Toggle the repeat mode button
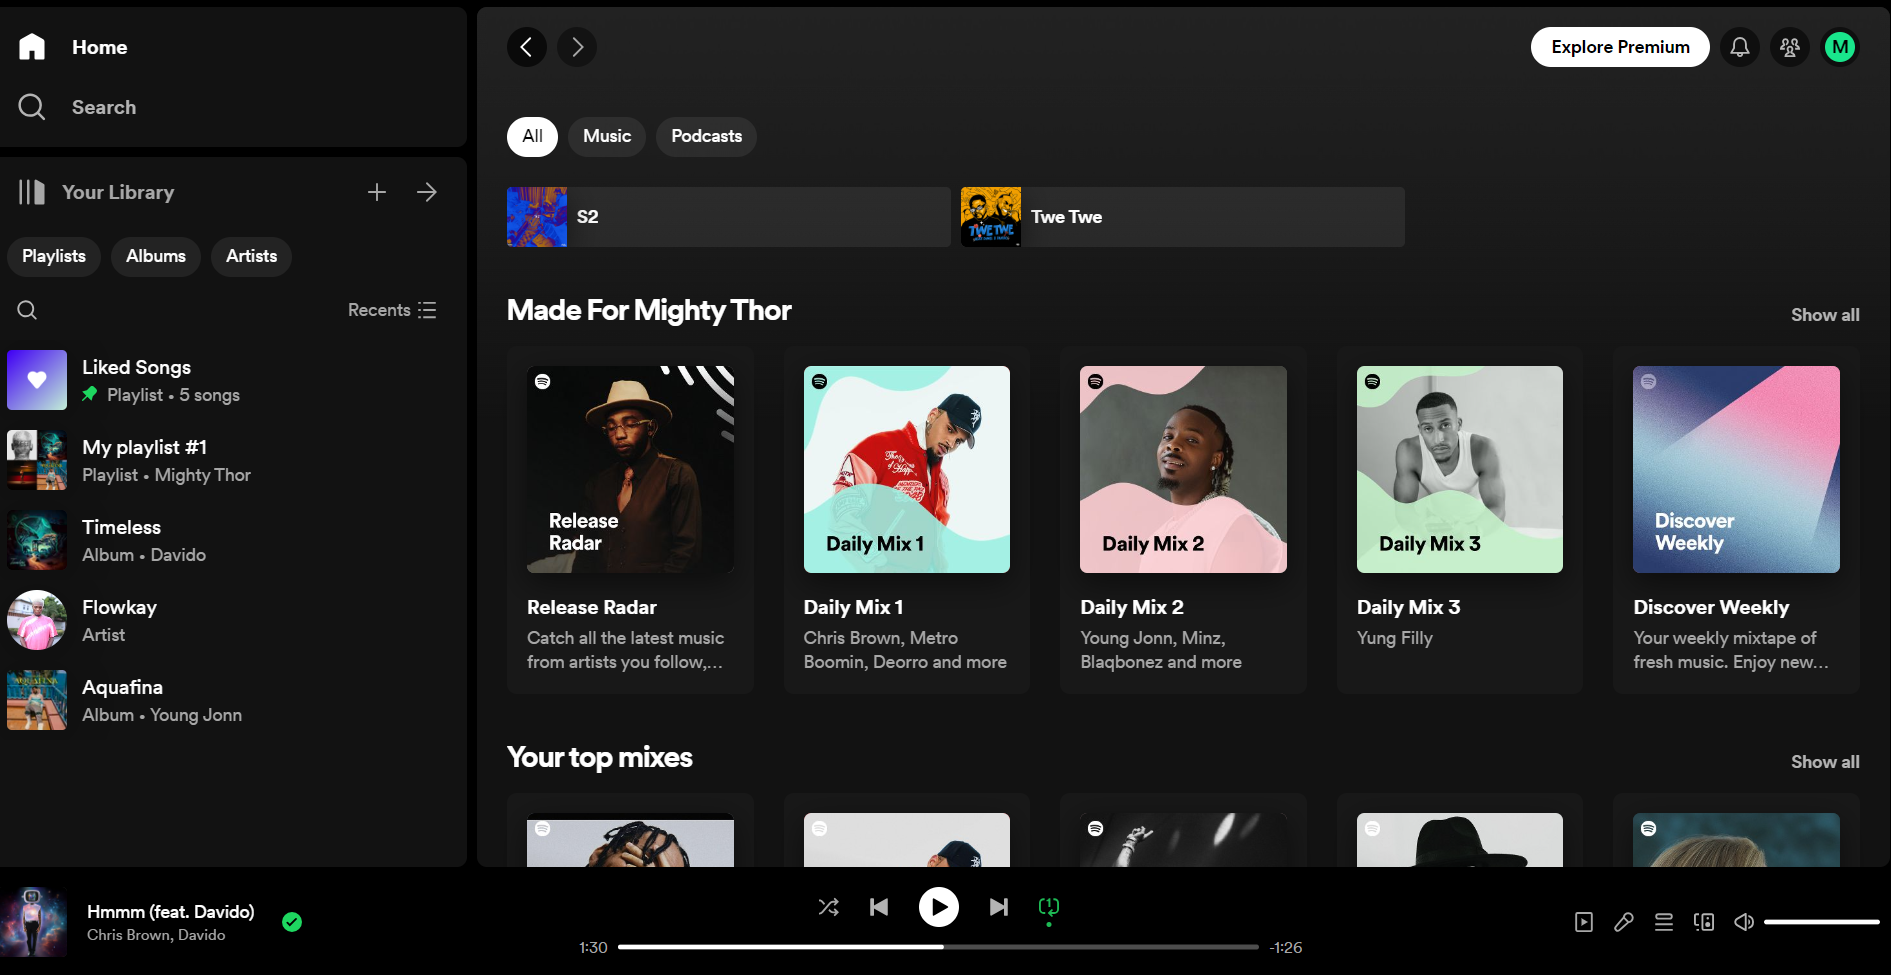Screen dimensions: 1891x975 tap(1049, 907)
